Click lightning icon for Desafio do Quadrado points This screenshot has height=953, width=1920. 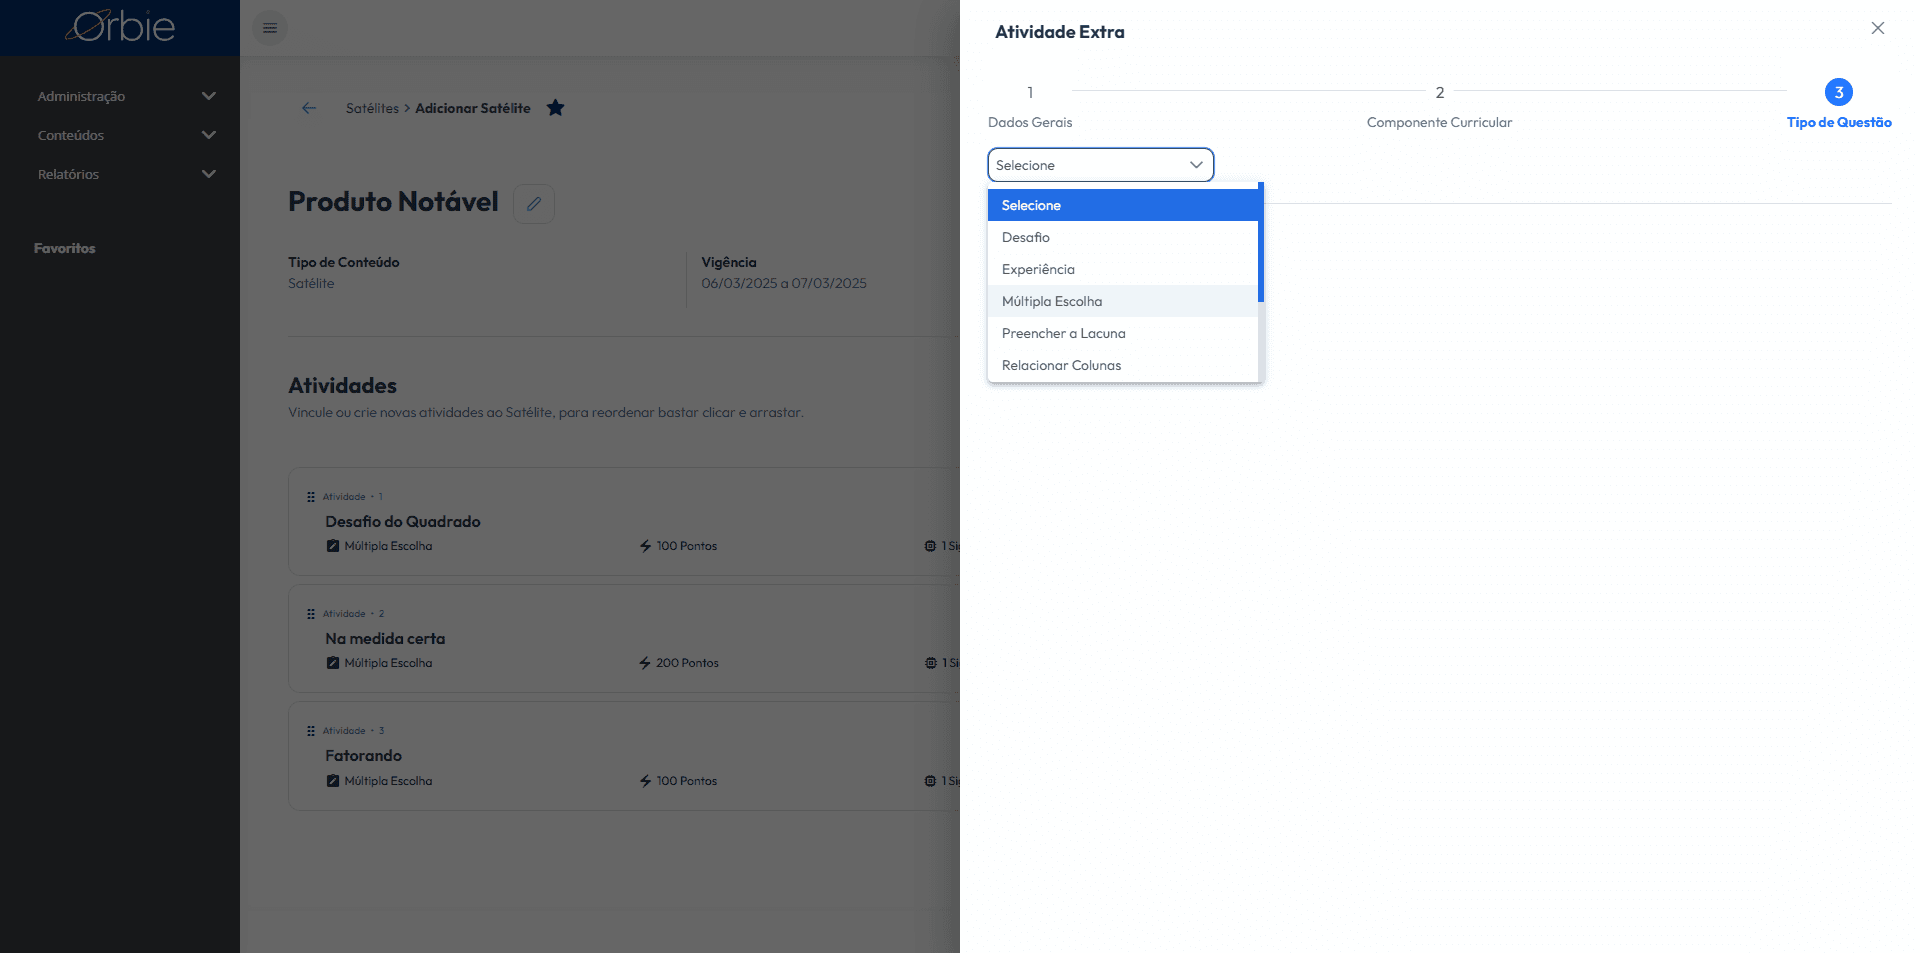(x=646, y=546)
